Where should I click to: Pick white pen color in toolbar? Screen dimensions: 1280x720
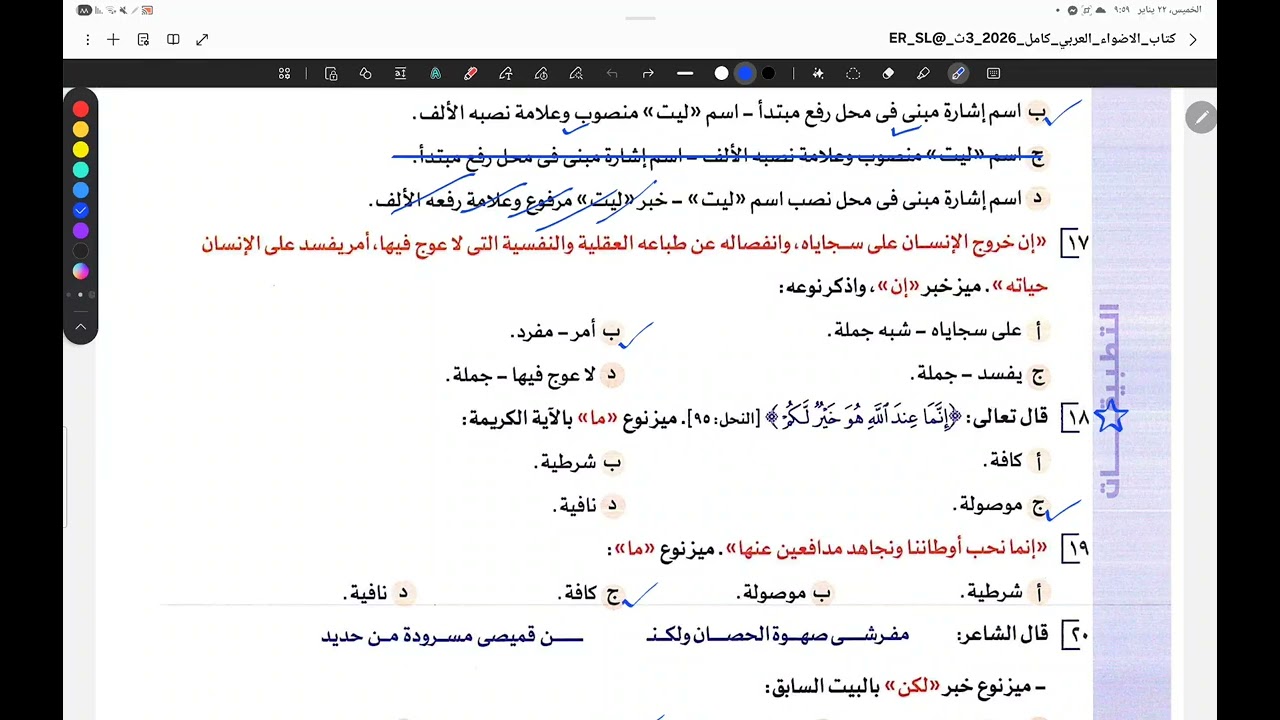pos(721,73)
